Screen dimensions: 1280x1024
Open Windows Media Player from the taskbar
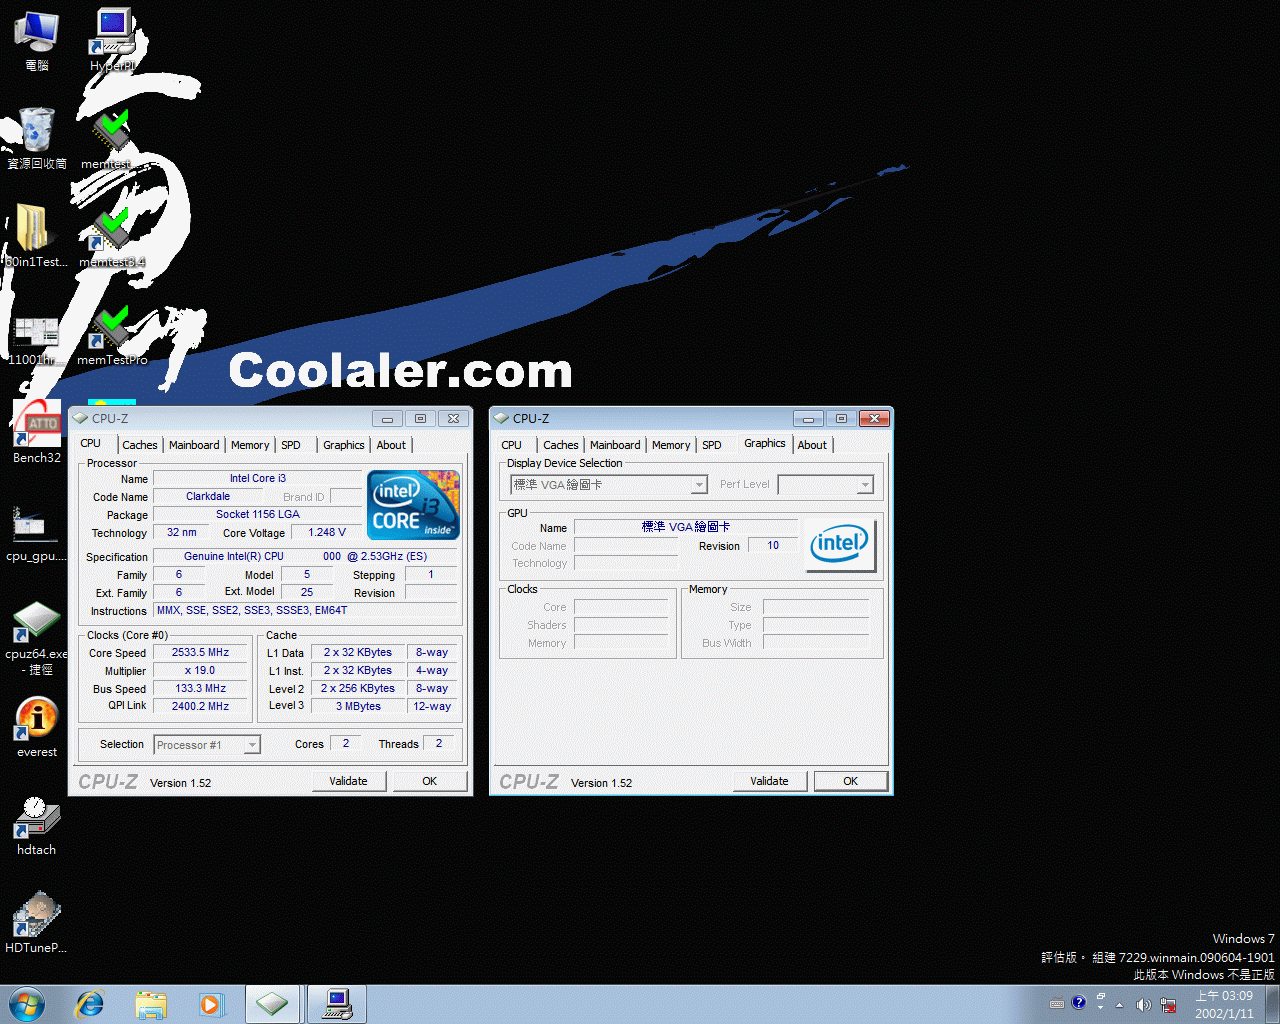pyautogui.click(x=210, y=1004)
